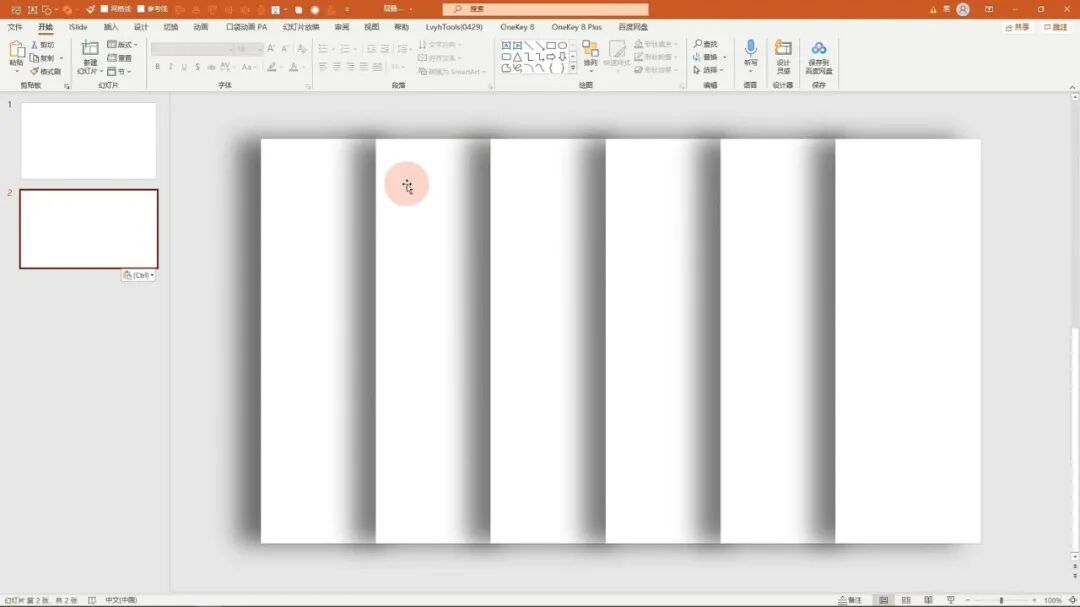Click the Find (查找) magnifier icon
This screenshot has height=607, width=1080.
[698, 44]
